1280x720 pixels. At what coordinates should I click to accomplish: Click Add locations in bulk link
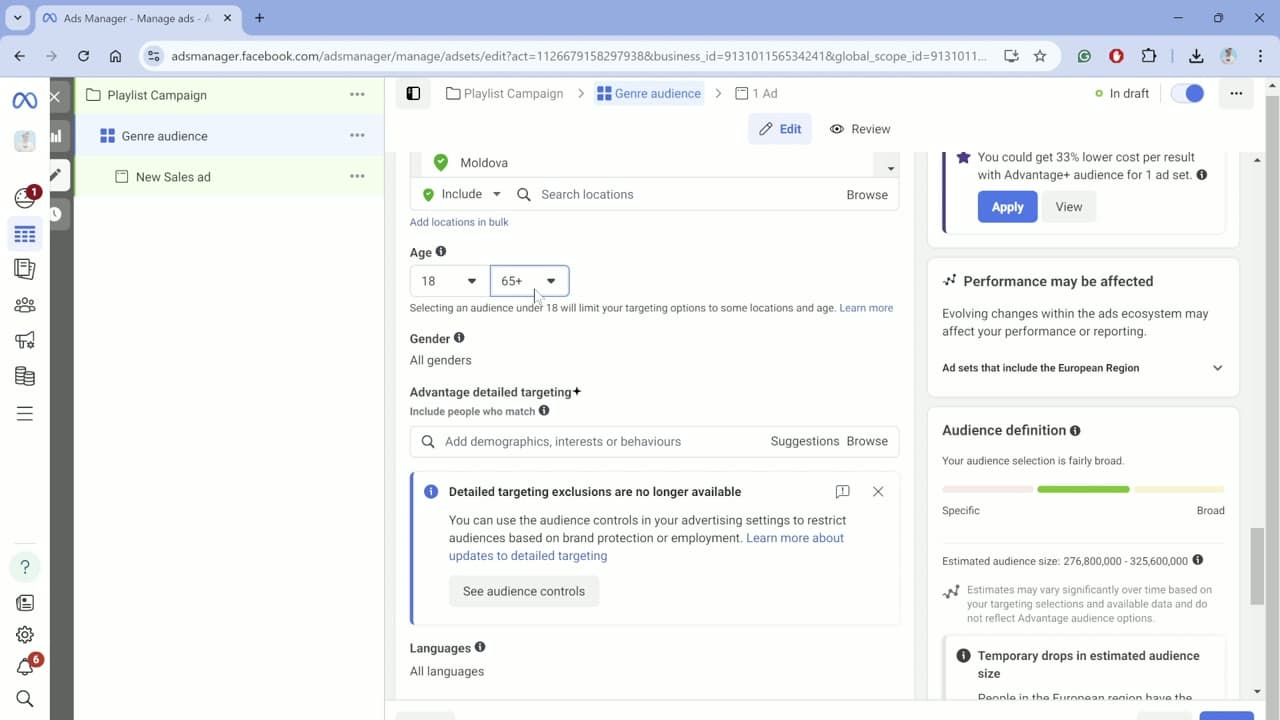(x=459, y=222)
